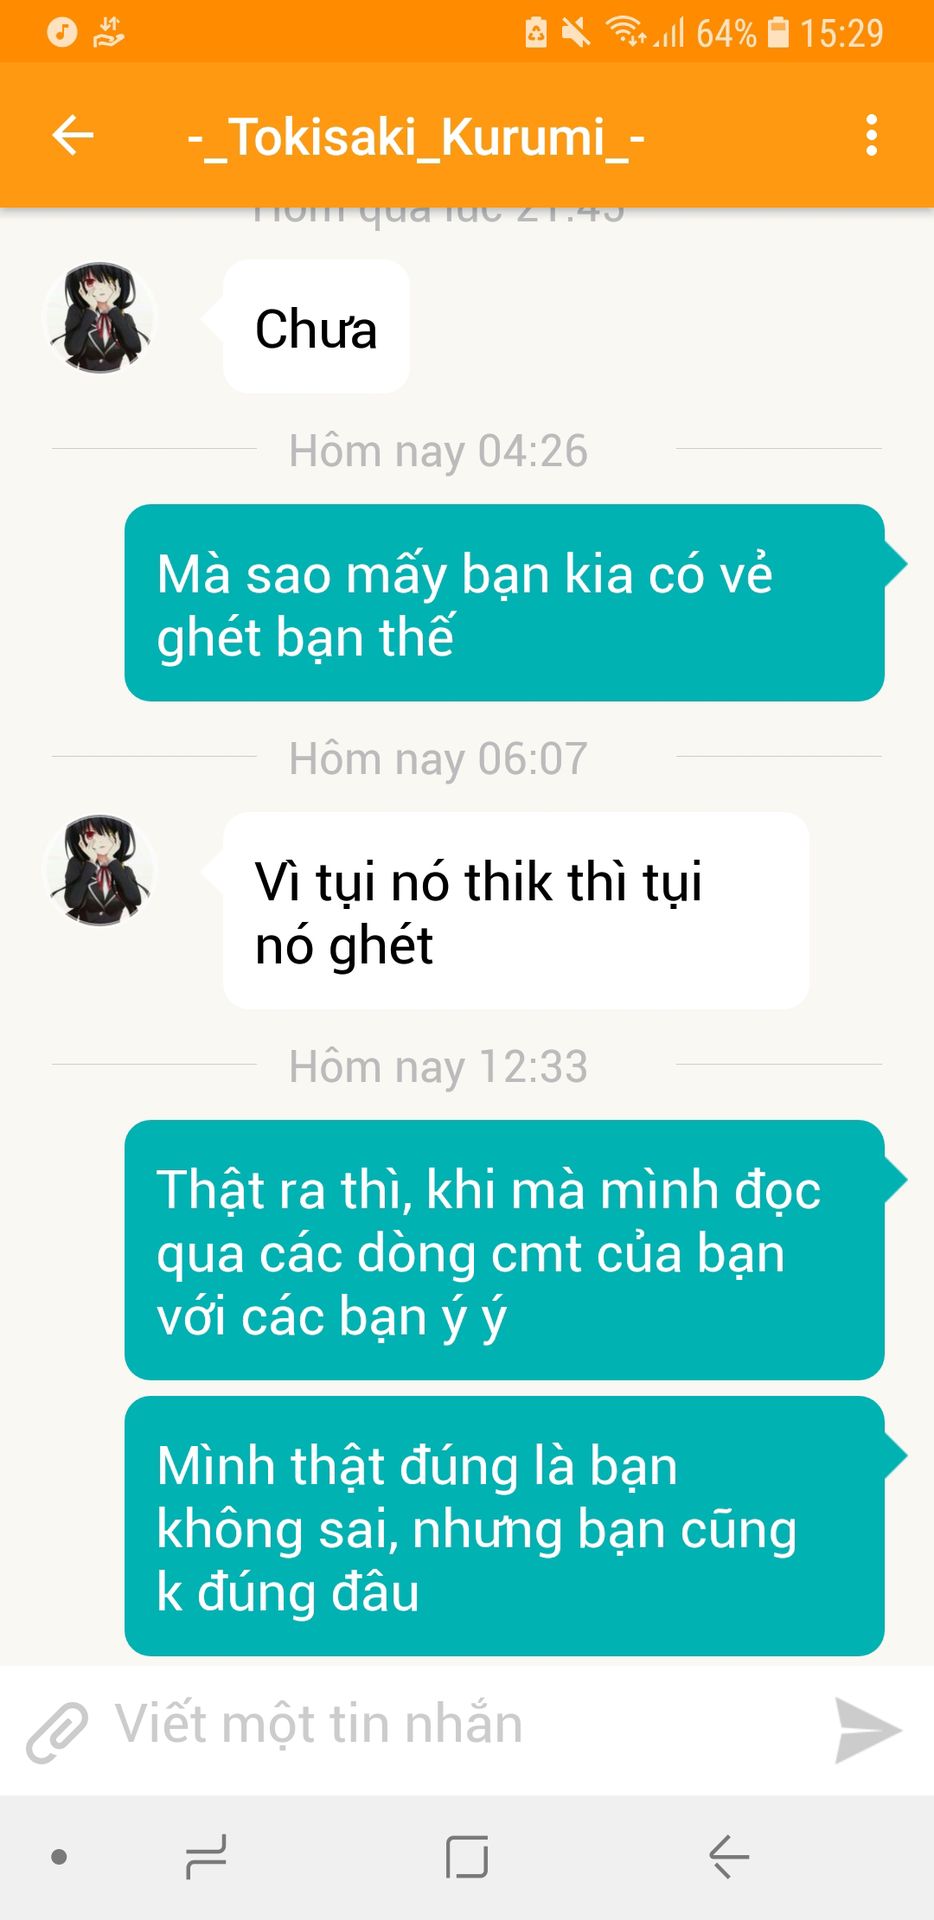The image size is (934, 1920).
Task: Tap the 'Chưa' message bubble
Action: [x=316, y=327]
